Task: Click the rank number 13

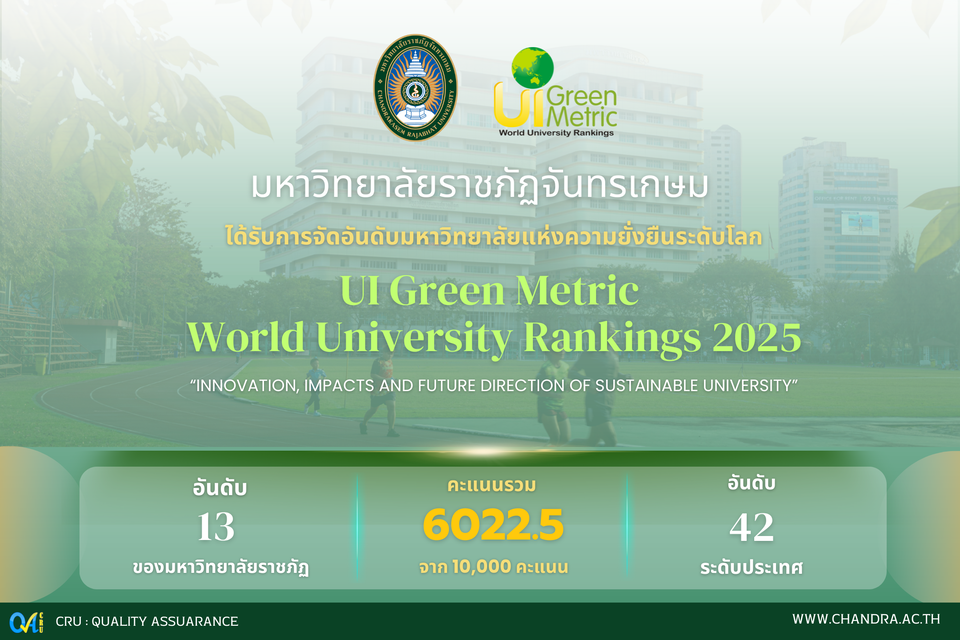Action: (216, 526)
